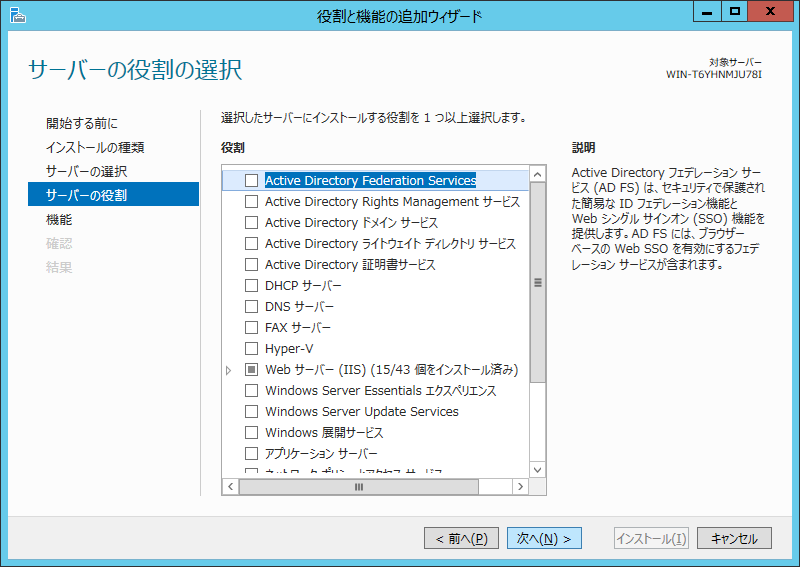Screen dimensions: 800x567
Task: Click the vertical scrollbar thumb in role list
Action: click(x=538, y=283)
